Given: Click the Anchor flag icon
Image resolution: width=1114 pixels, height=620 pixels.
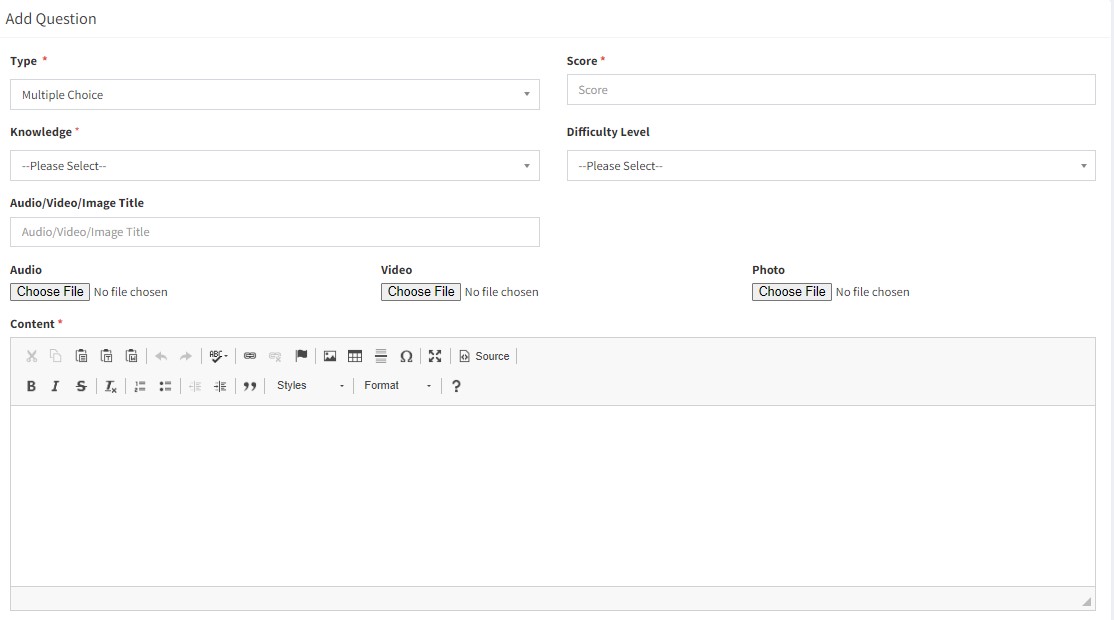Looking at the screenshot, I should point(301,356).
